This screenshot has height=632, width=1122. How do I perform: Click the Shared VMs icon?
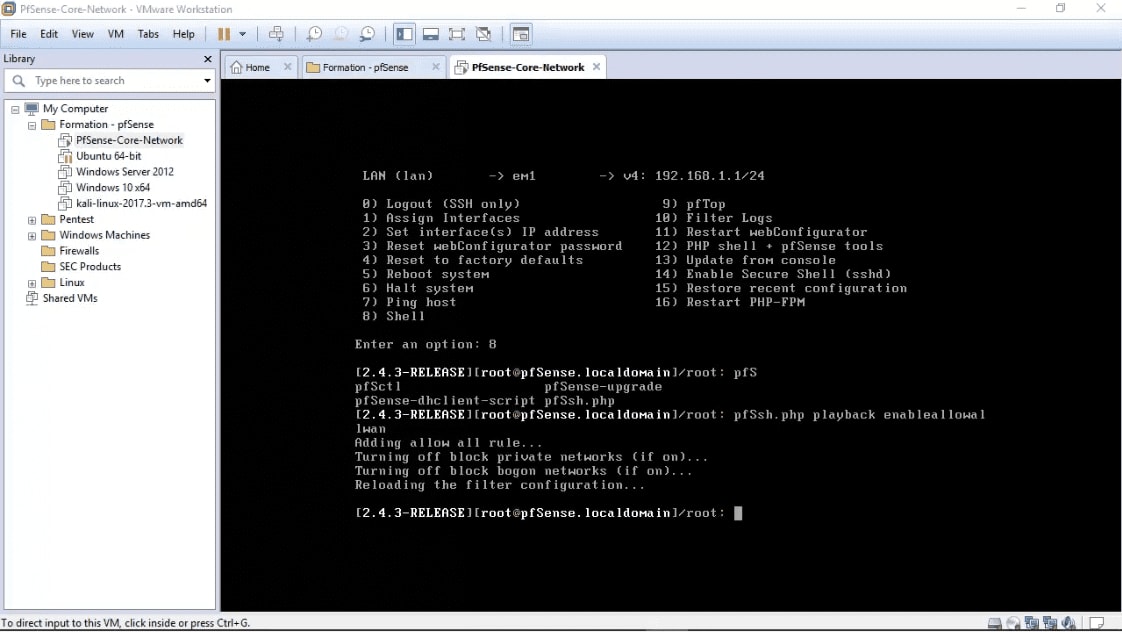(32, 298)
